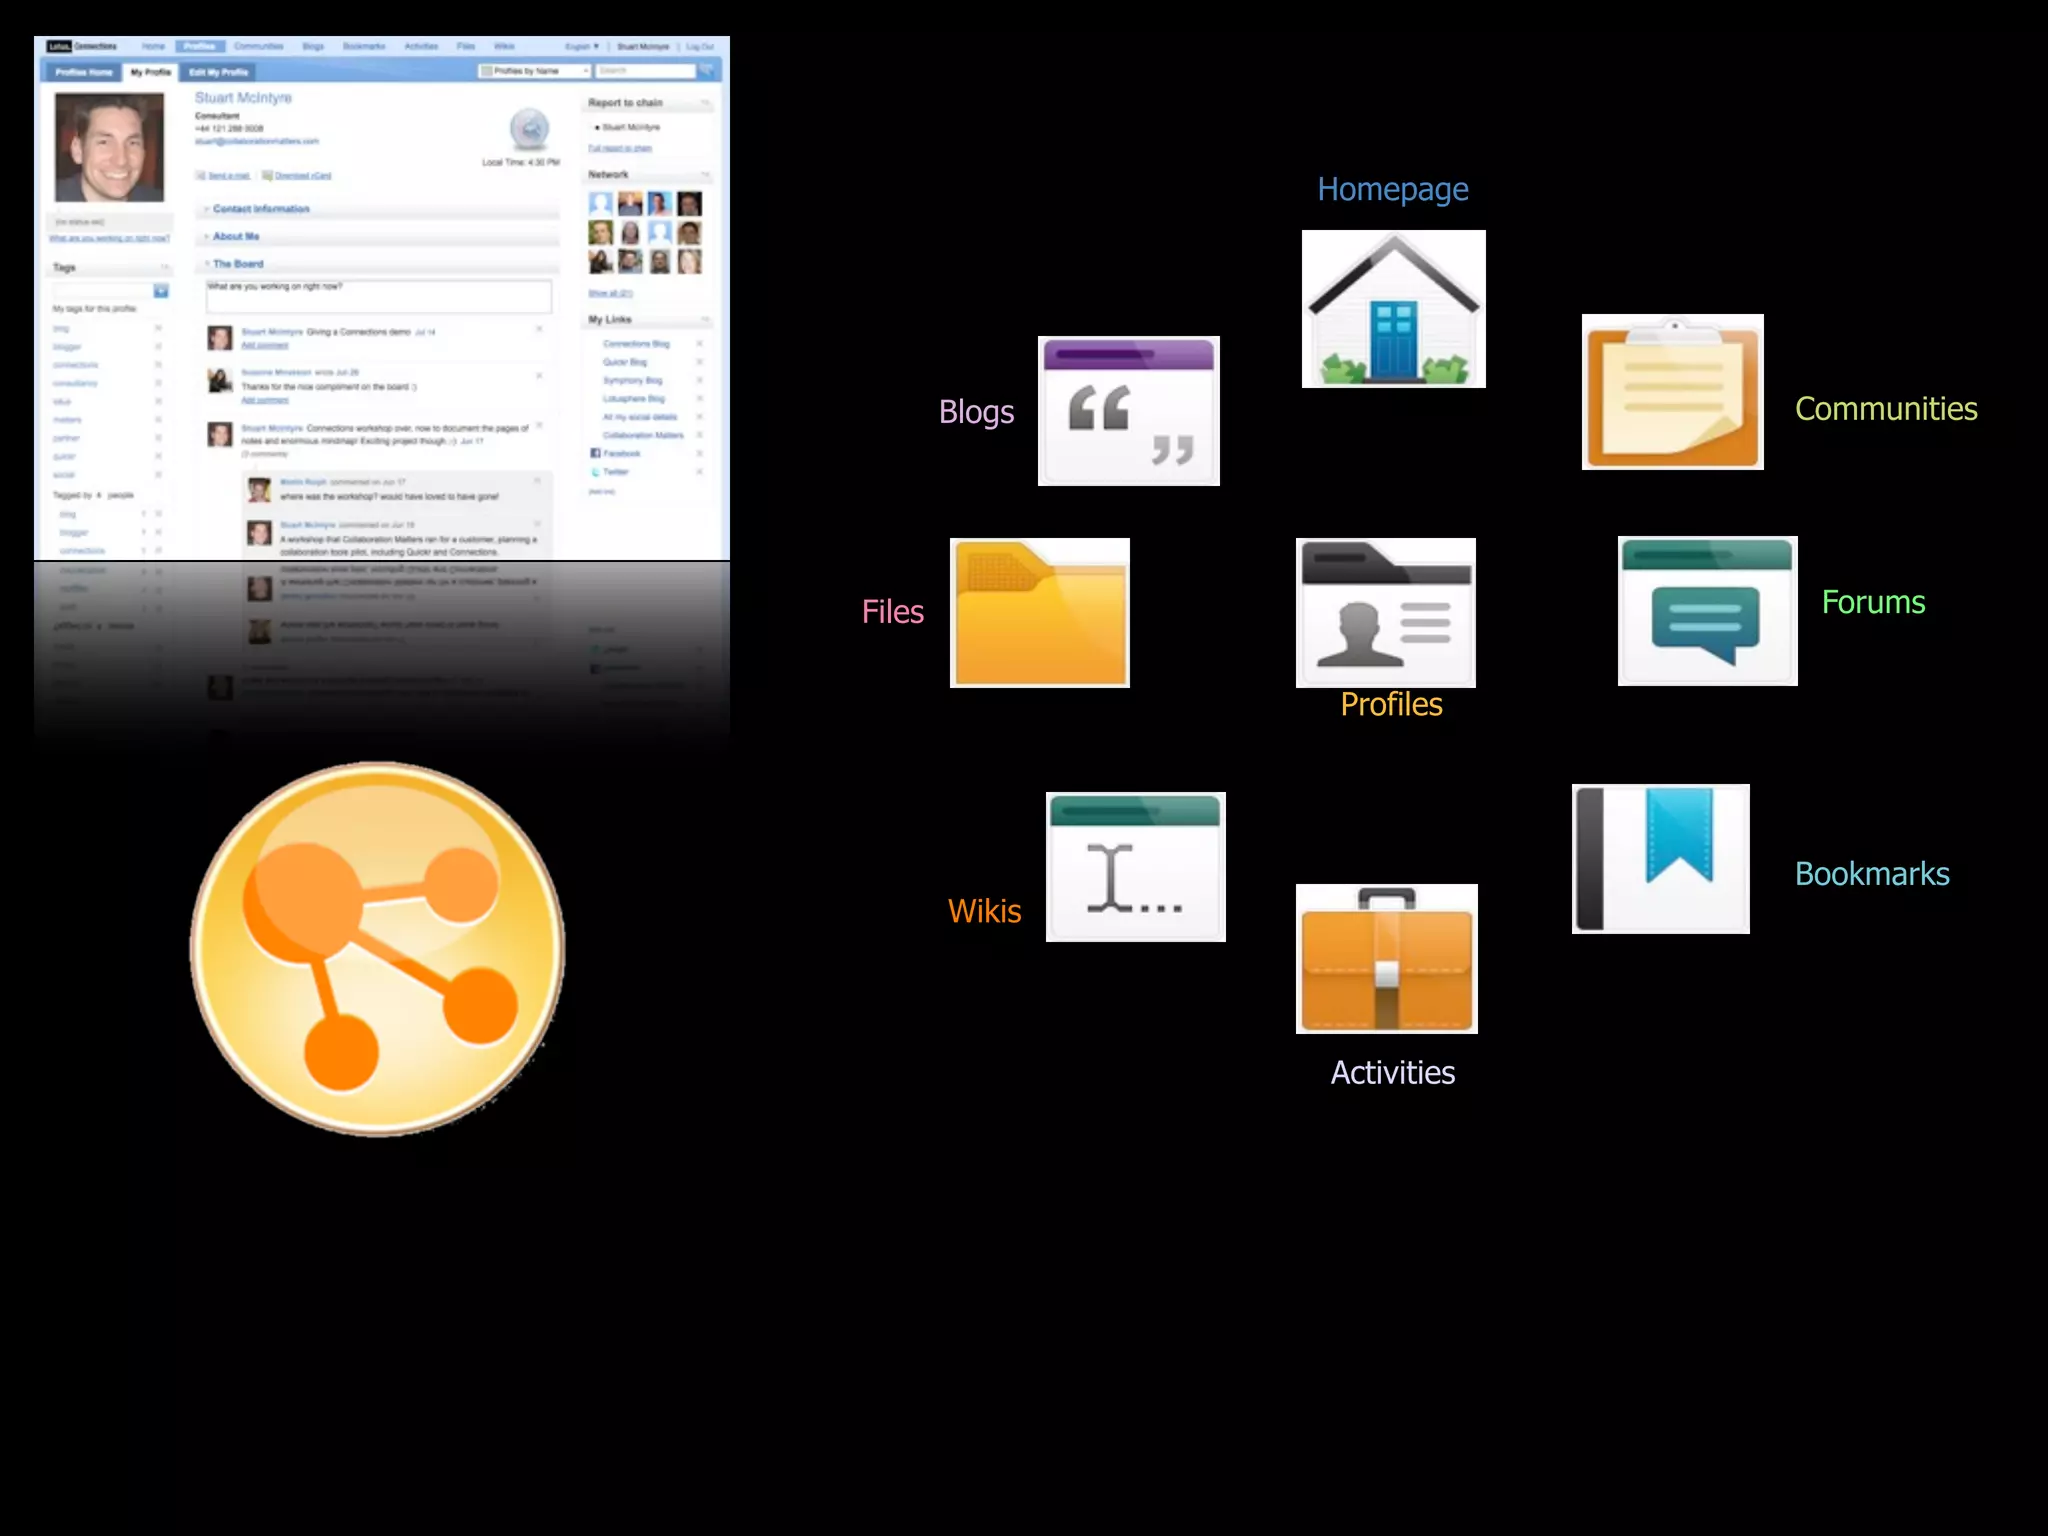
Task: Click the Activities label
Action: [x=1392, y=1072]
